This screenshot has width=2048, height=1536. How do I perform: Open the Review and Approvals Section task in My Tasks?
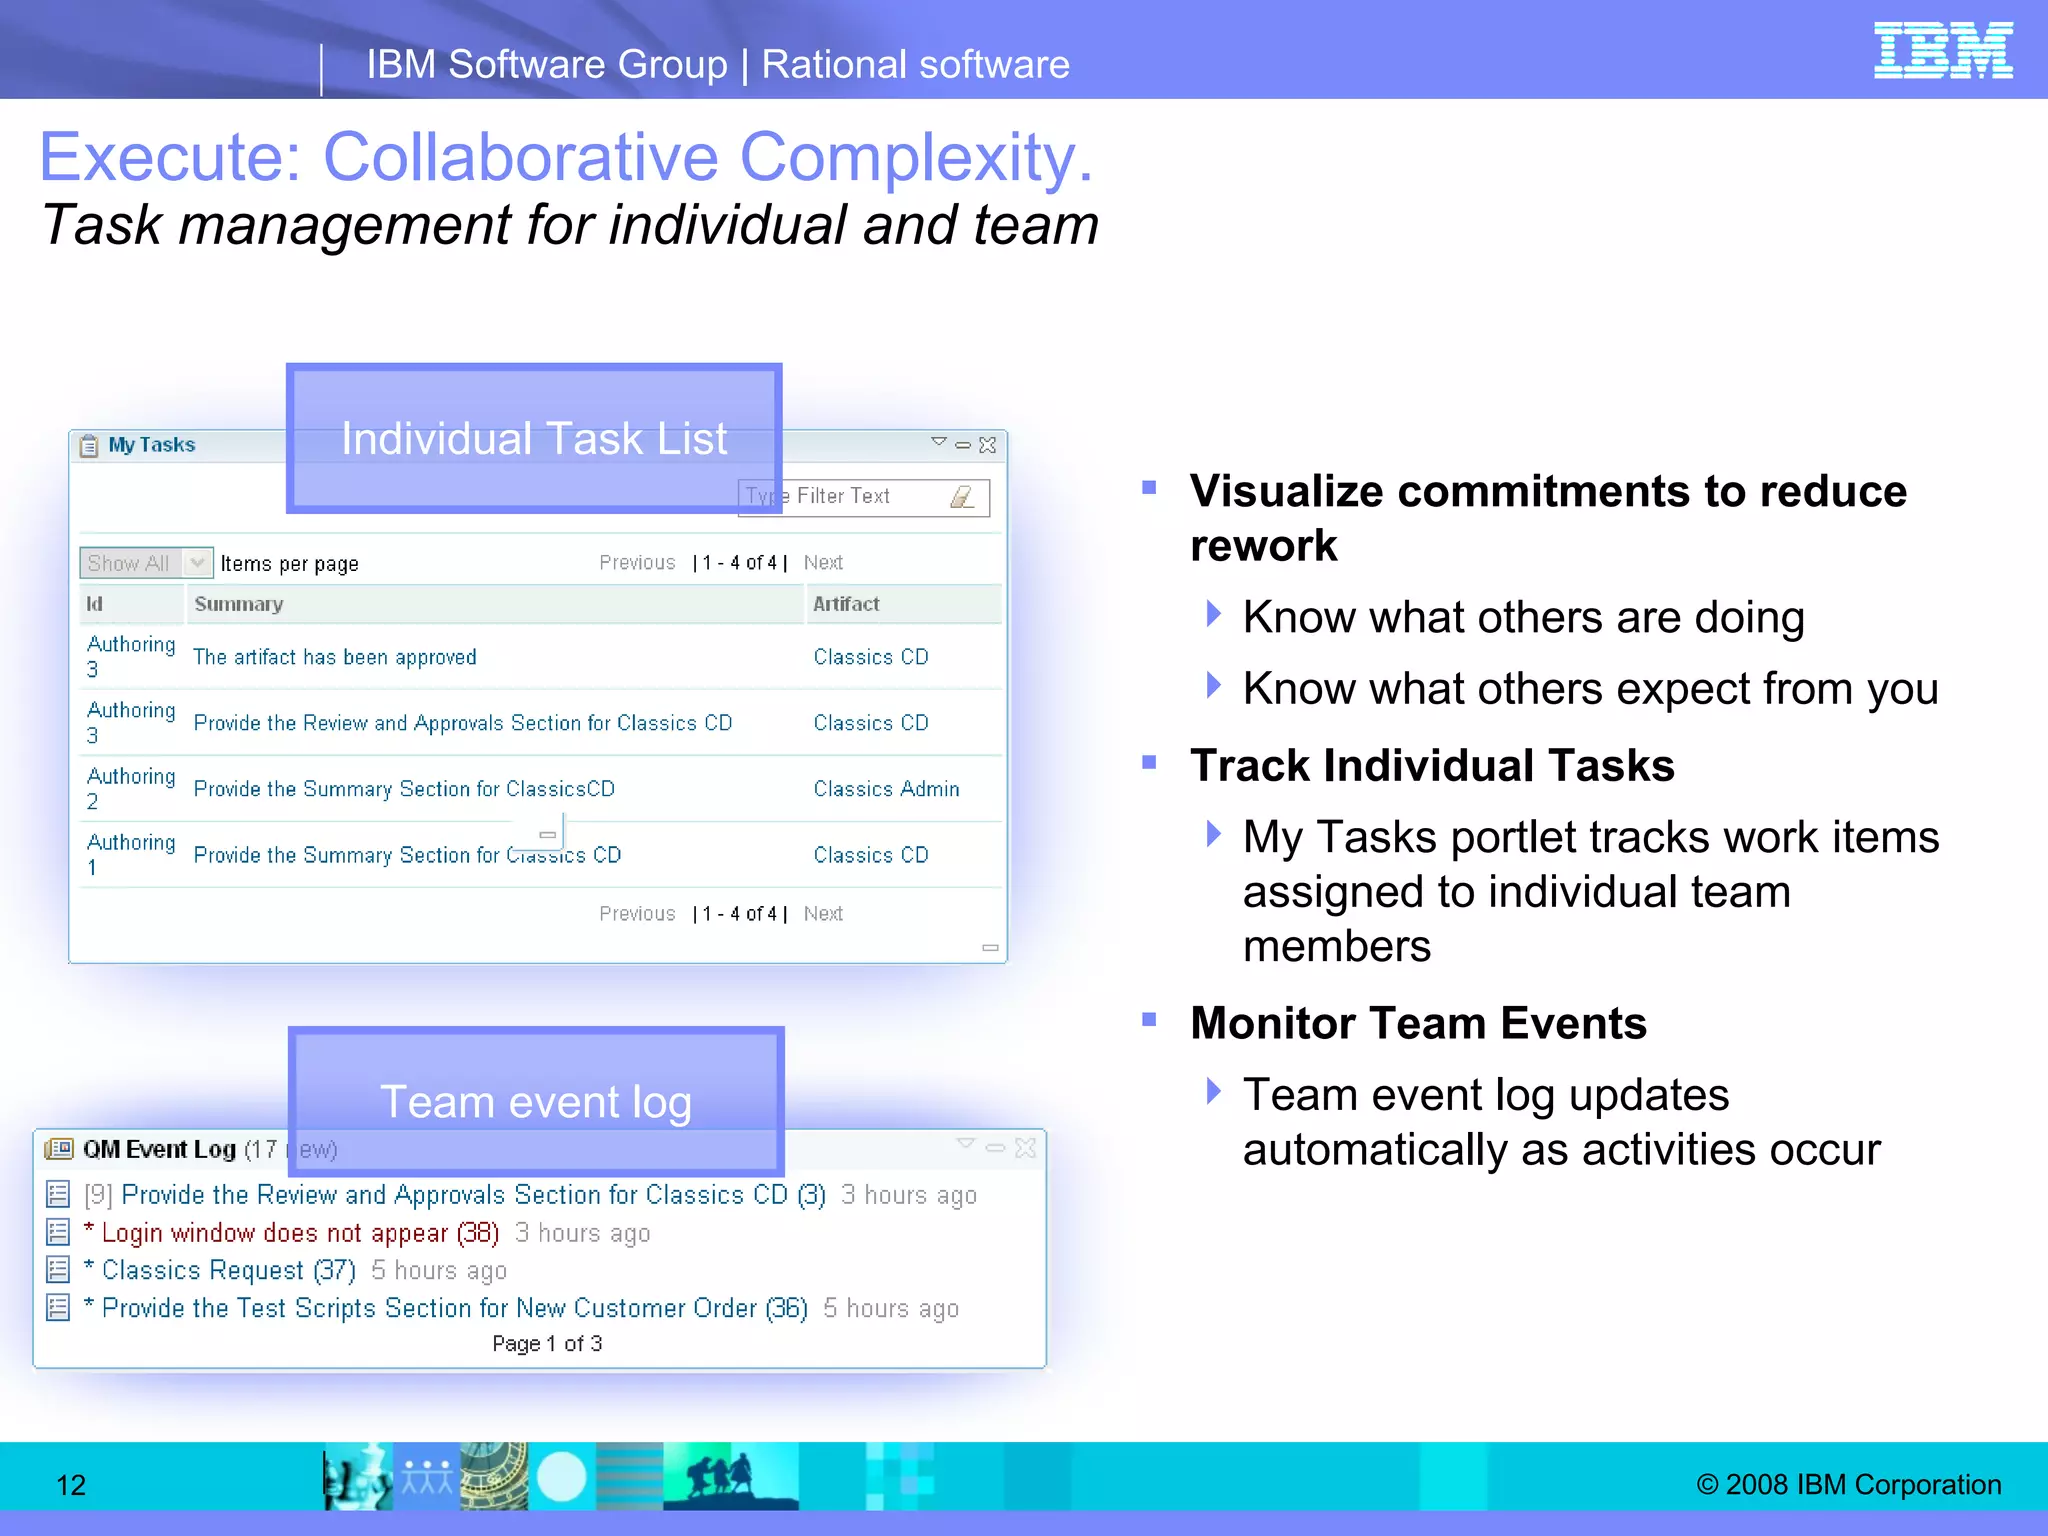coord(463,723)
